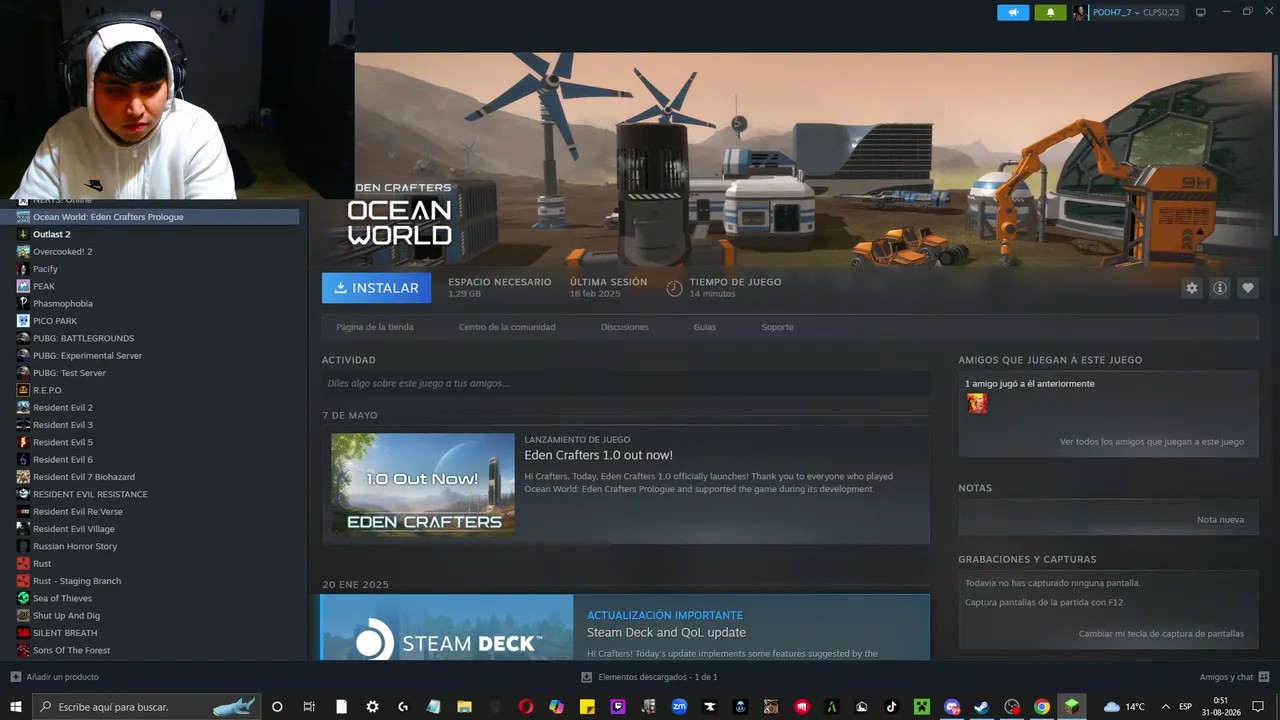
Task: Open the Soporte tab
Action: (777, 327)
